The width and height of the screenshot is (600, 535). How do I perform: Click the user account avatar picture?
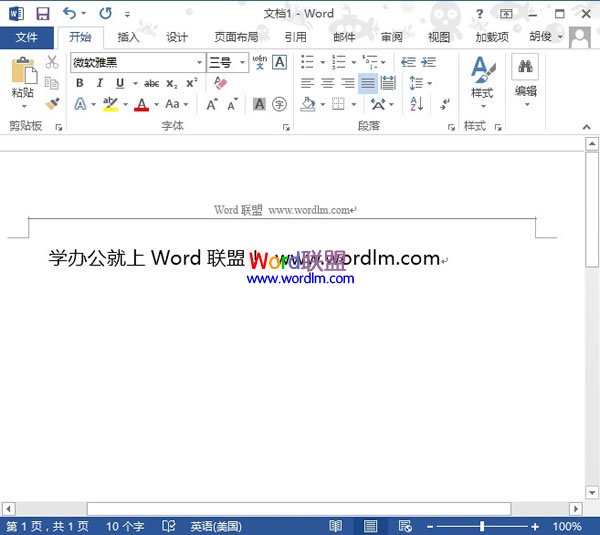coord(580,38)
